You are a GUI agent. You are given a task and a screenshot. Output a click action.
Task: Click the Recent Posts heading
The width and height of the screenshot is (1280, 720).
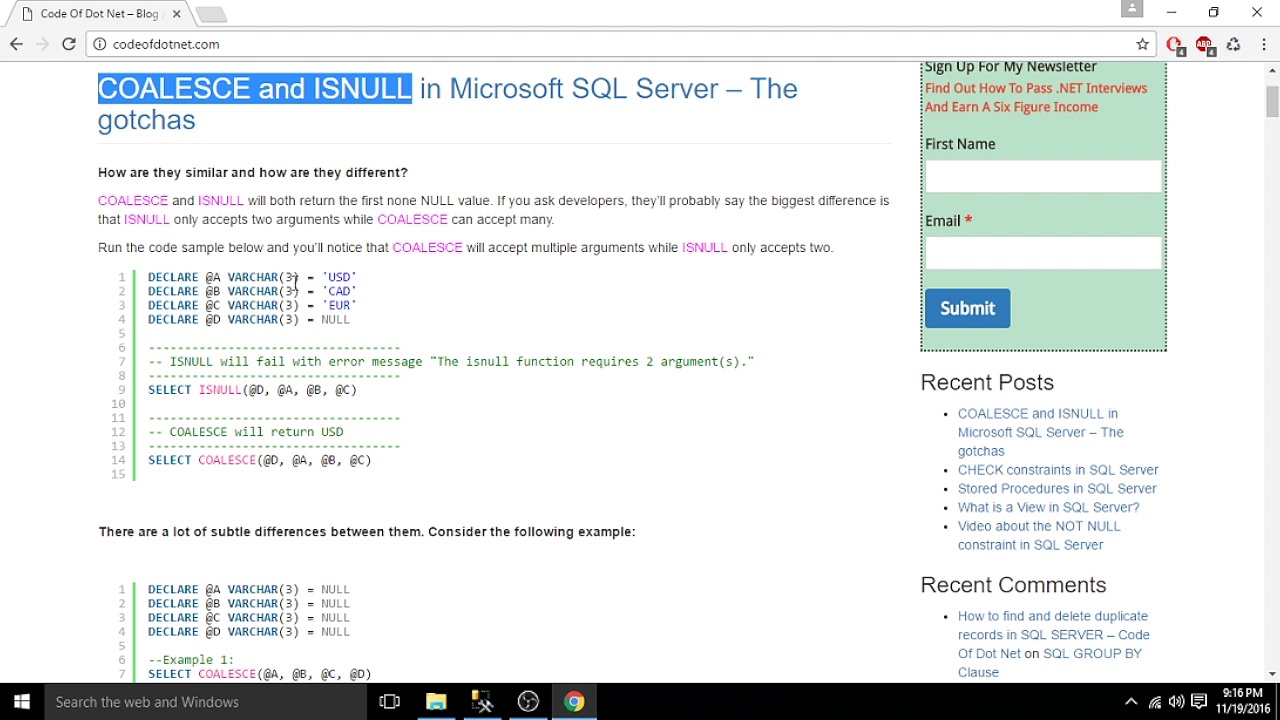pos(987,383)
